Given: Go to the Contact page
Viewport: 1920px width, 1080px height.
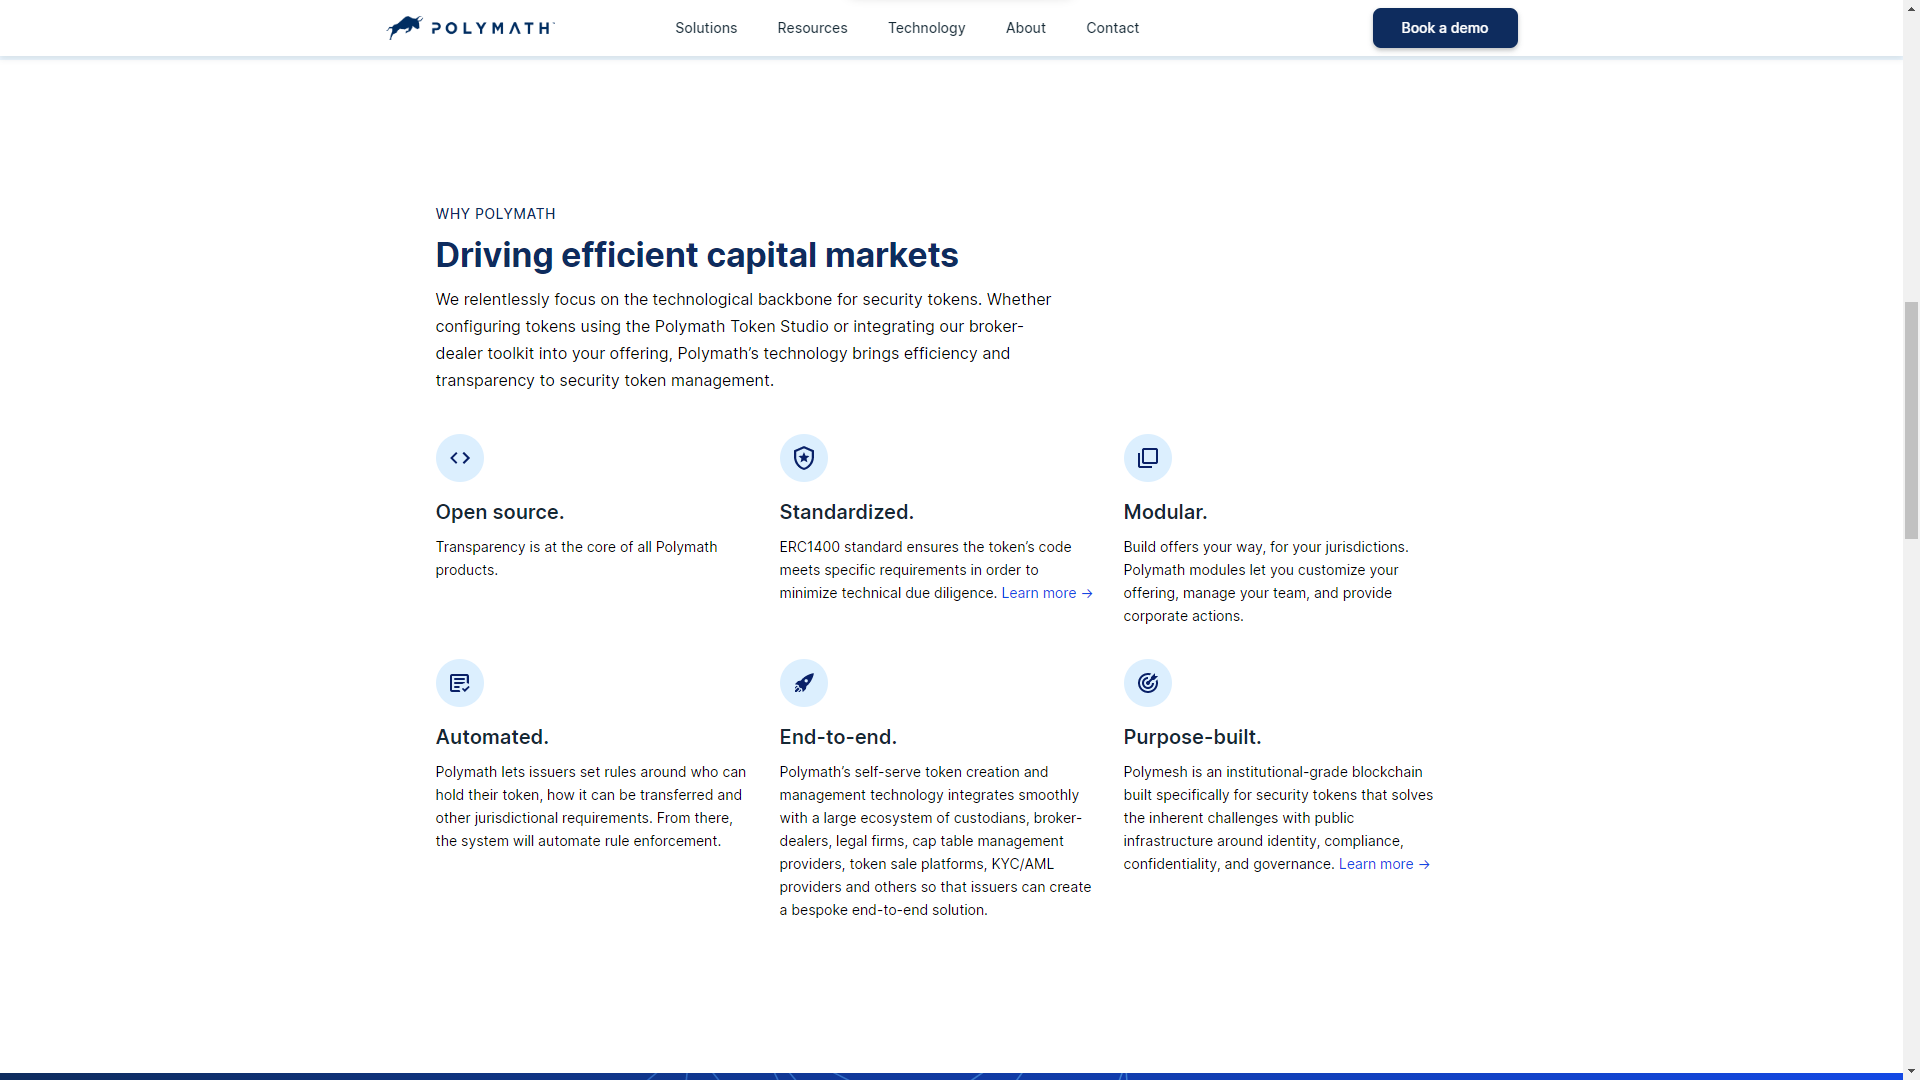Looking at the screenshot, I should coord(1112,28).
